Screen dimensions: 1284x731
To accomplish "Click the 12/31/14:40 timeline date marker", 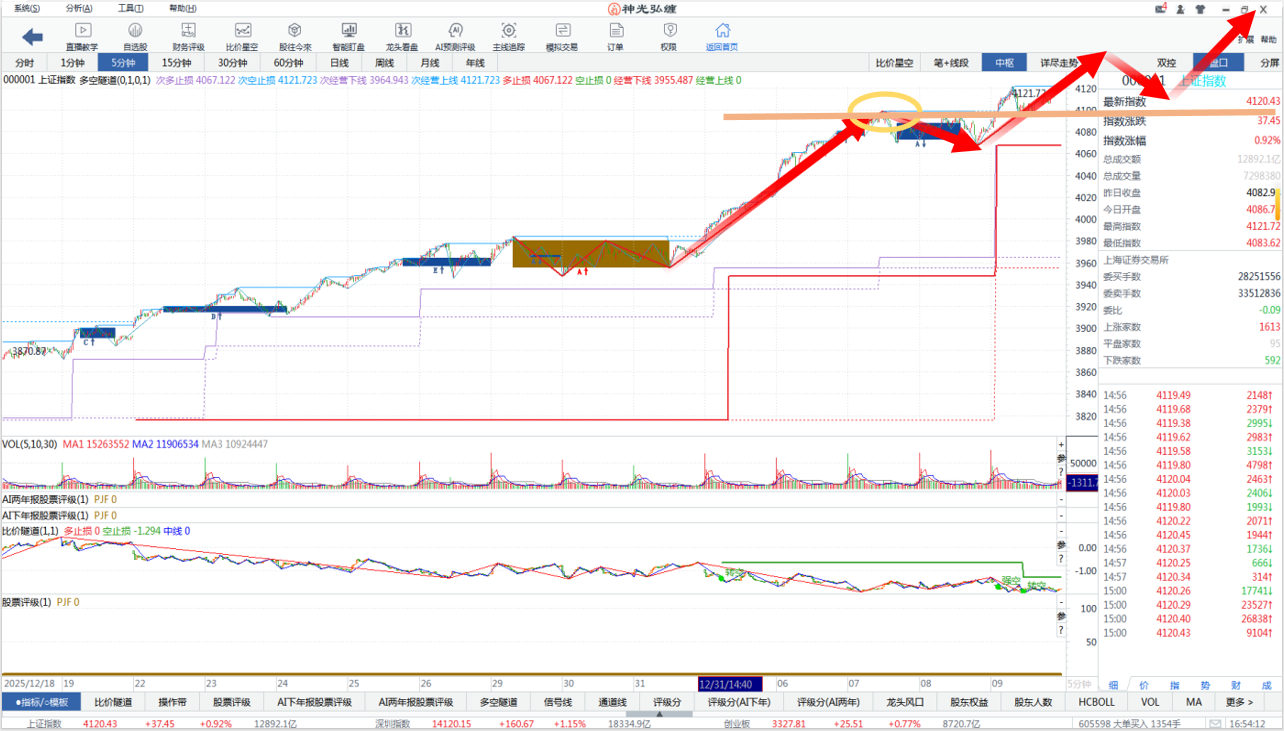I will [730, 685].
